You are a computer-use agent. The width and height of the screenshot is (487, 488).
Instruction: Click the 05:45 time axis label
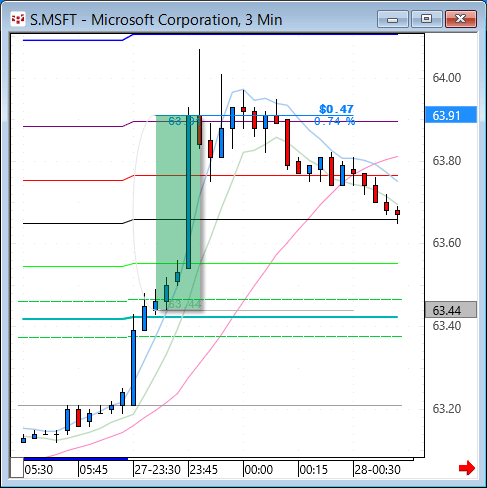pos(94,470)
